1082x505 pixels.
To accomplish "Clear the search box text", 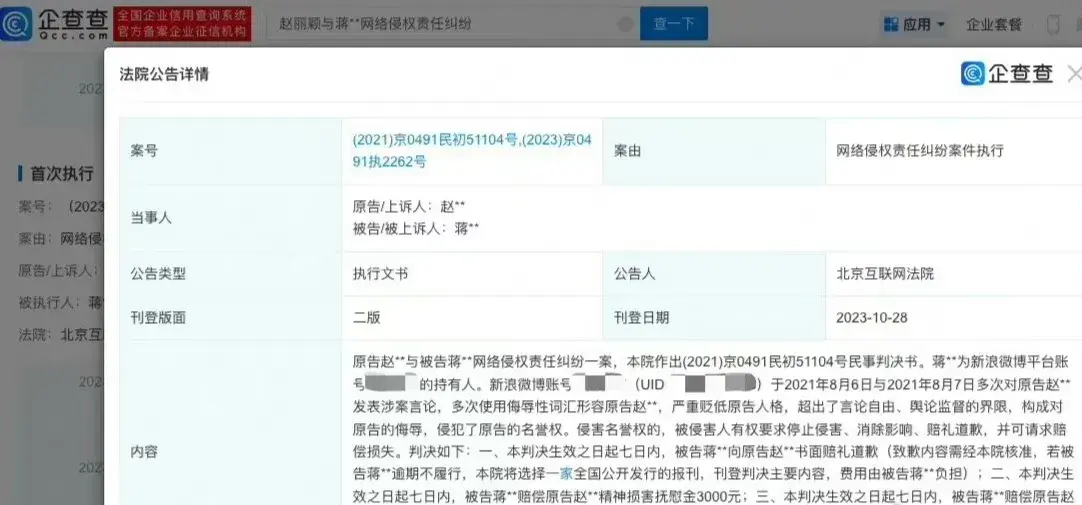I will coord(625,23).
